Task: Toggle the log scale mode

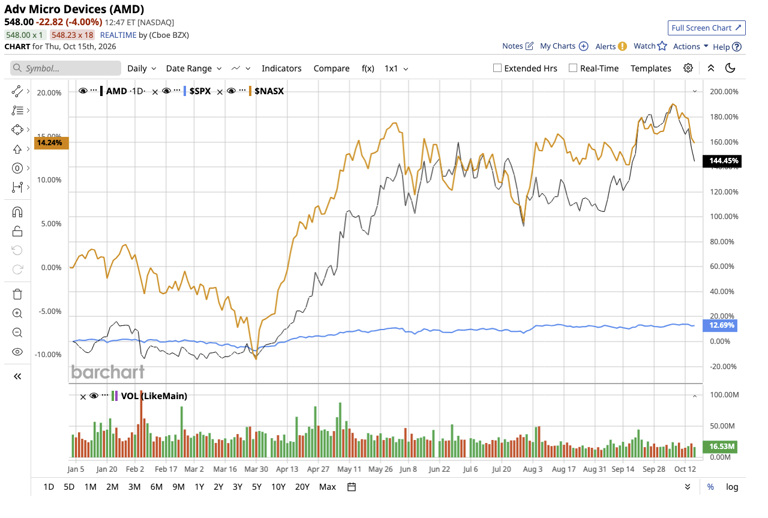Action: pyautogui.click(x=732, y=487)
